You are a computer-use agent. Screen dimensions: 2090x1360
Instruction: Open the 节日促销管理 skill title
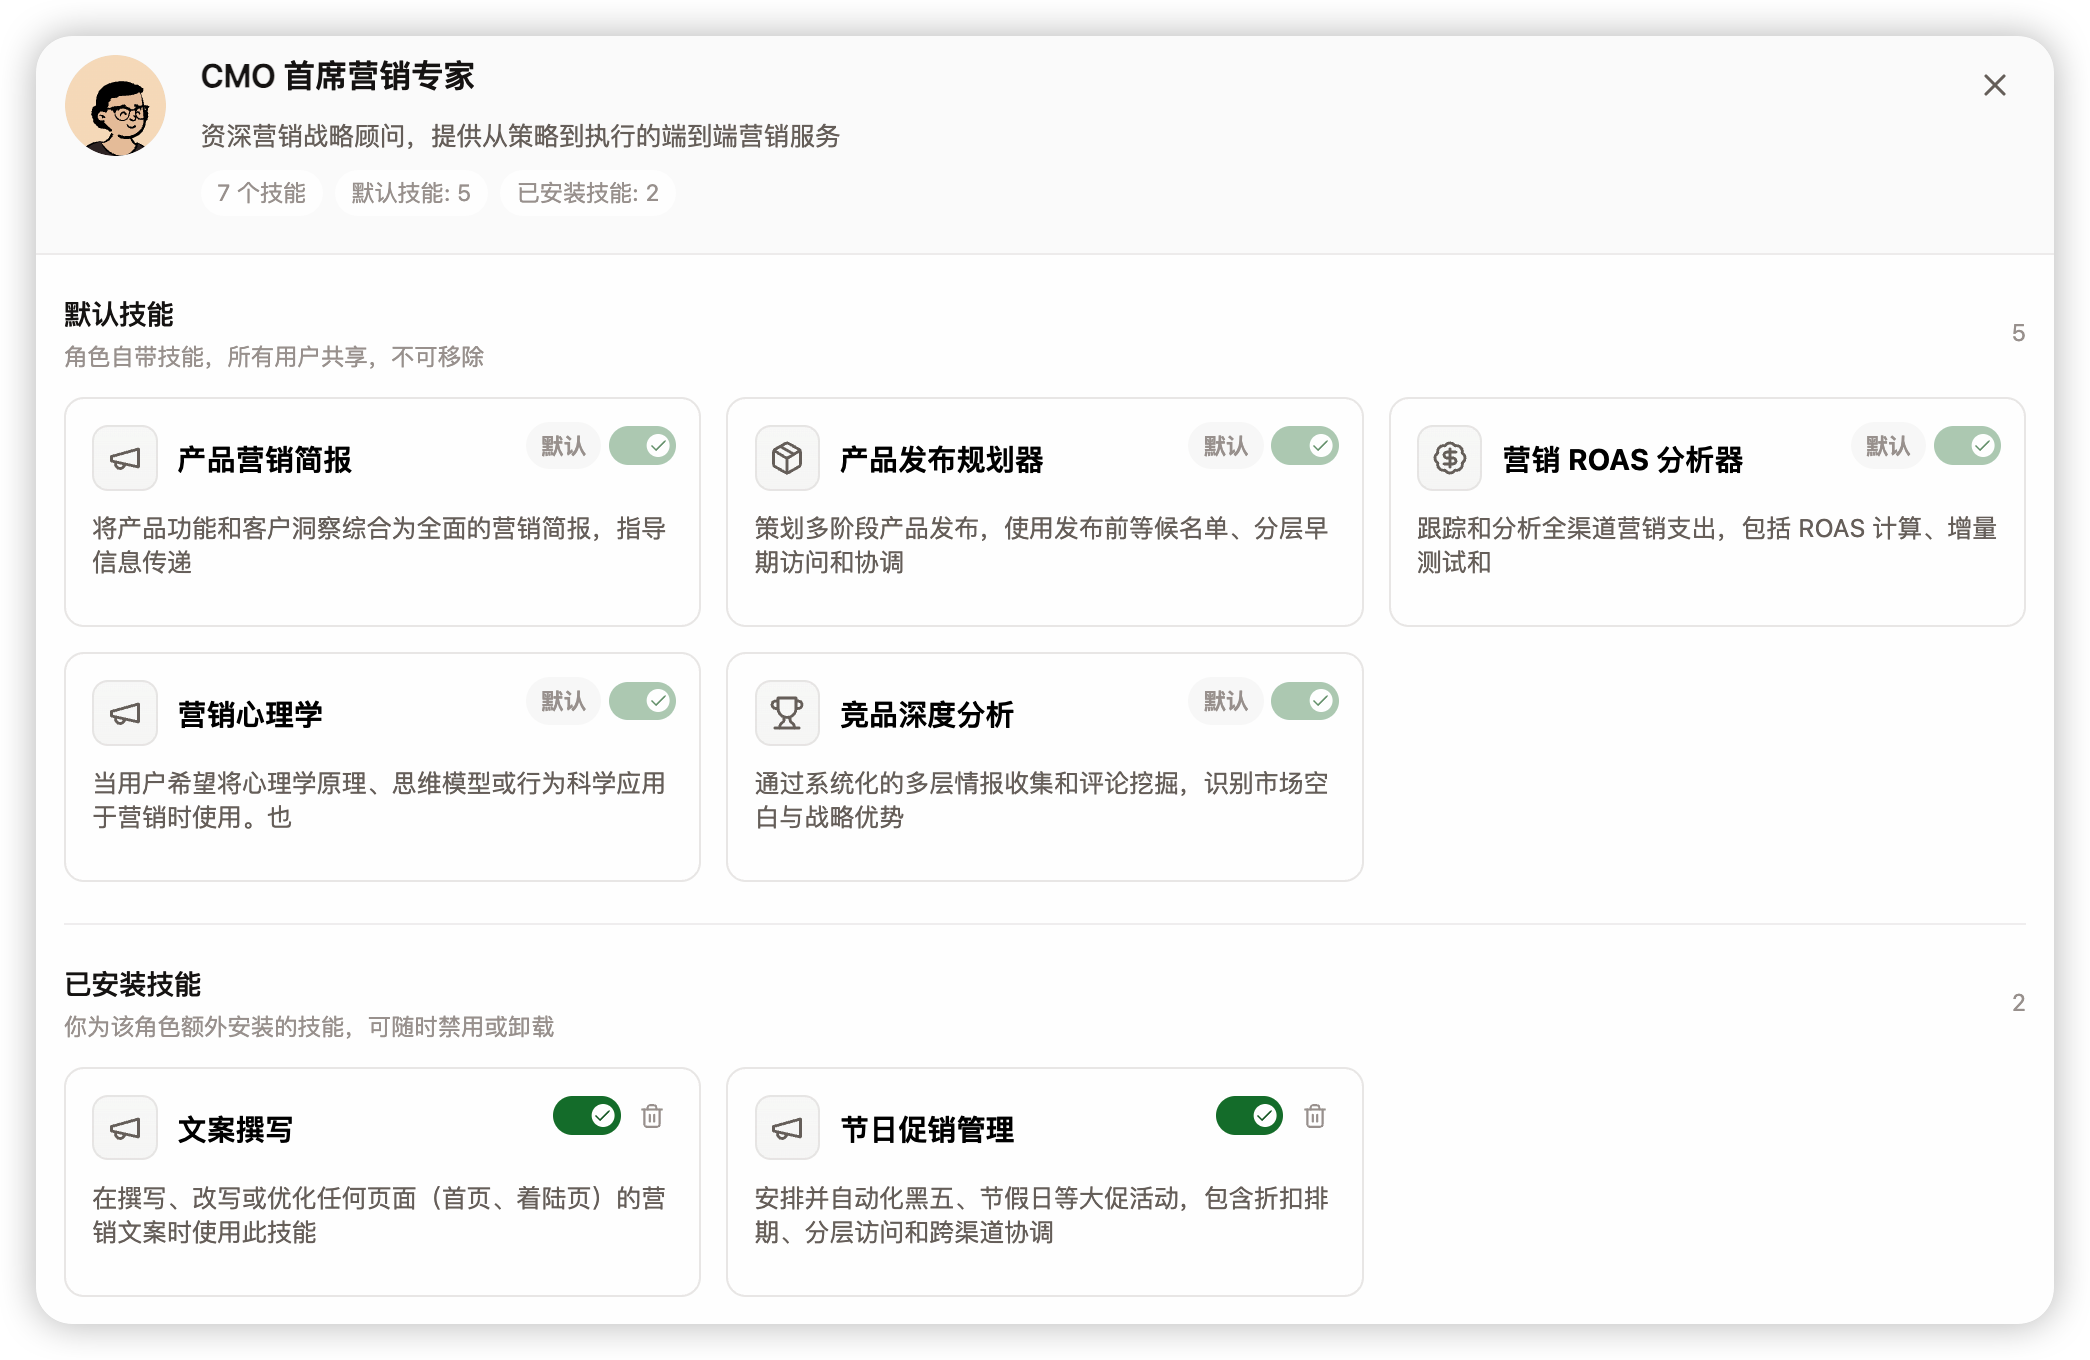[x=927, y=1130]
